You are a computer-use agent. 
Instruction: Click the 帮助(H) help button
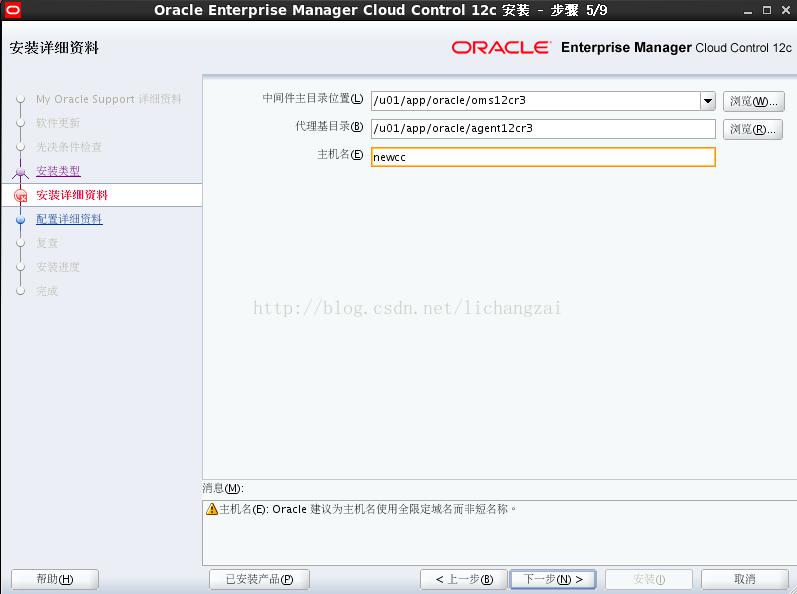point(55,579)
